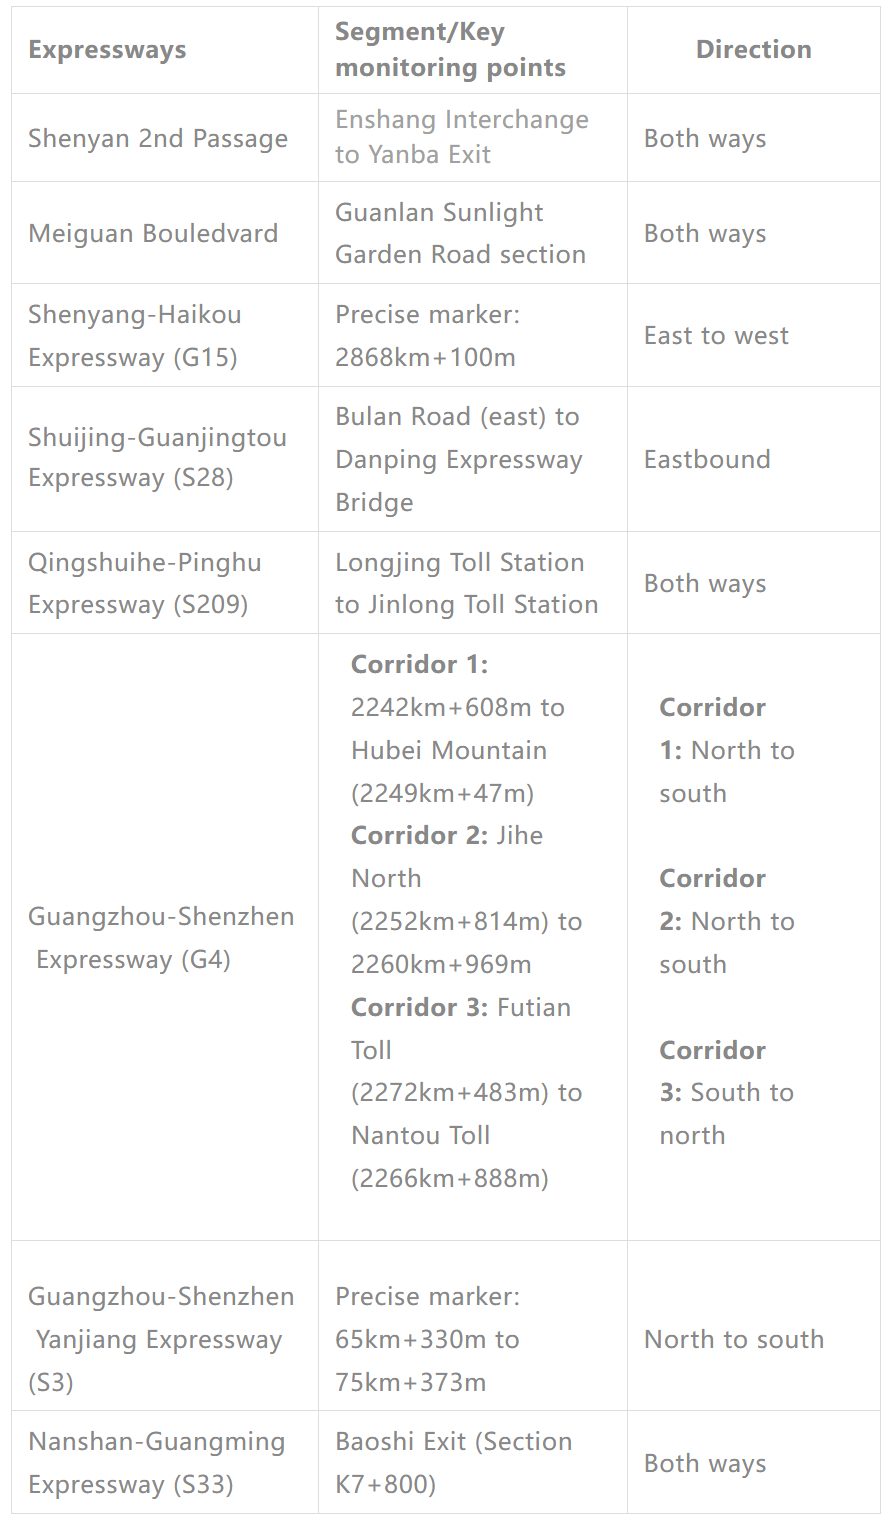Image resolution: width=891 pixels, height=1521 pixels.
Task: Select Shuijing-Guanjingtou Expressway (S28) cell
Action: (x=157, y=458)
